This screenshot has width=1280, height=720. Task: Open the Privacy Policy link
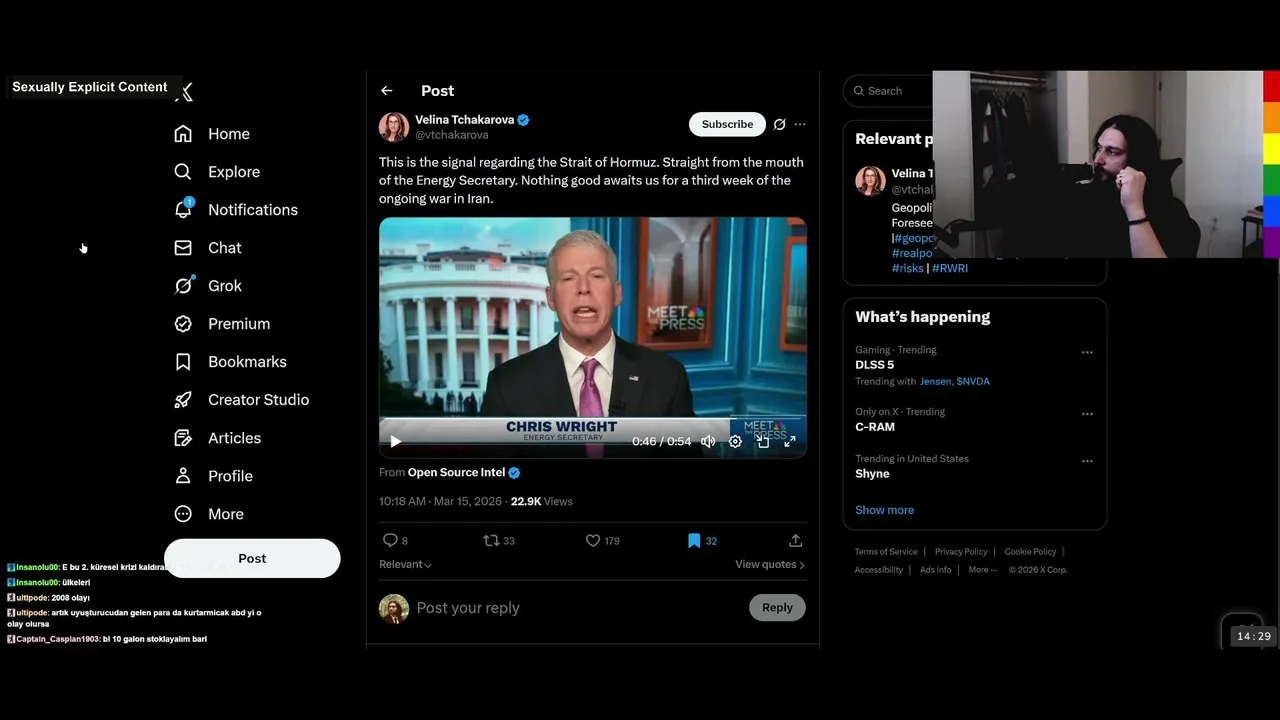pyautogui.click(x=961, y=552)
